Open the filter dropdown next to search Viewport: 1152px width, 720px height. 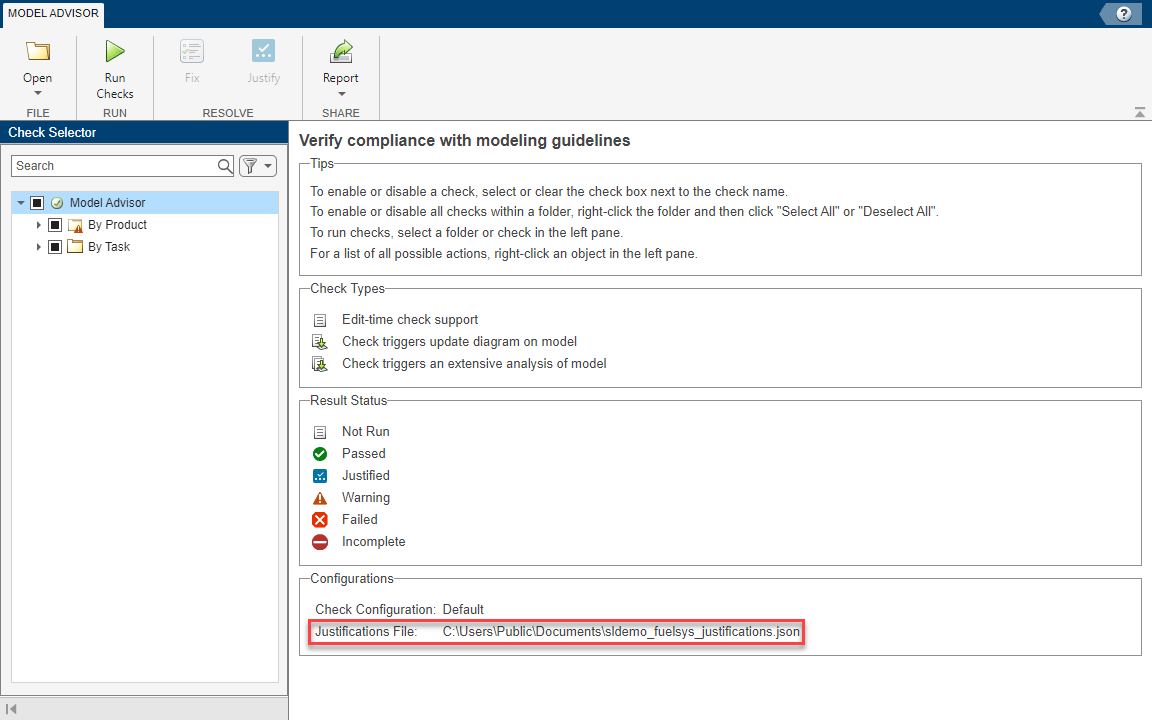258,166
